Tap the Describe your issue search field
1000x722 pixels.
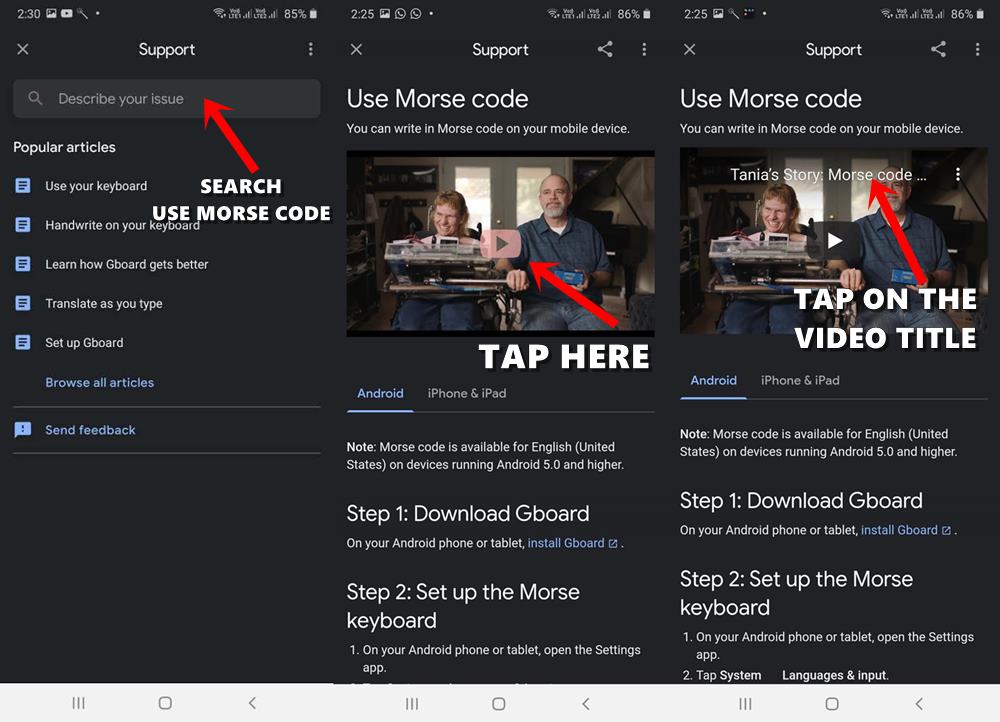tap(166, 99)
